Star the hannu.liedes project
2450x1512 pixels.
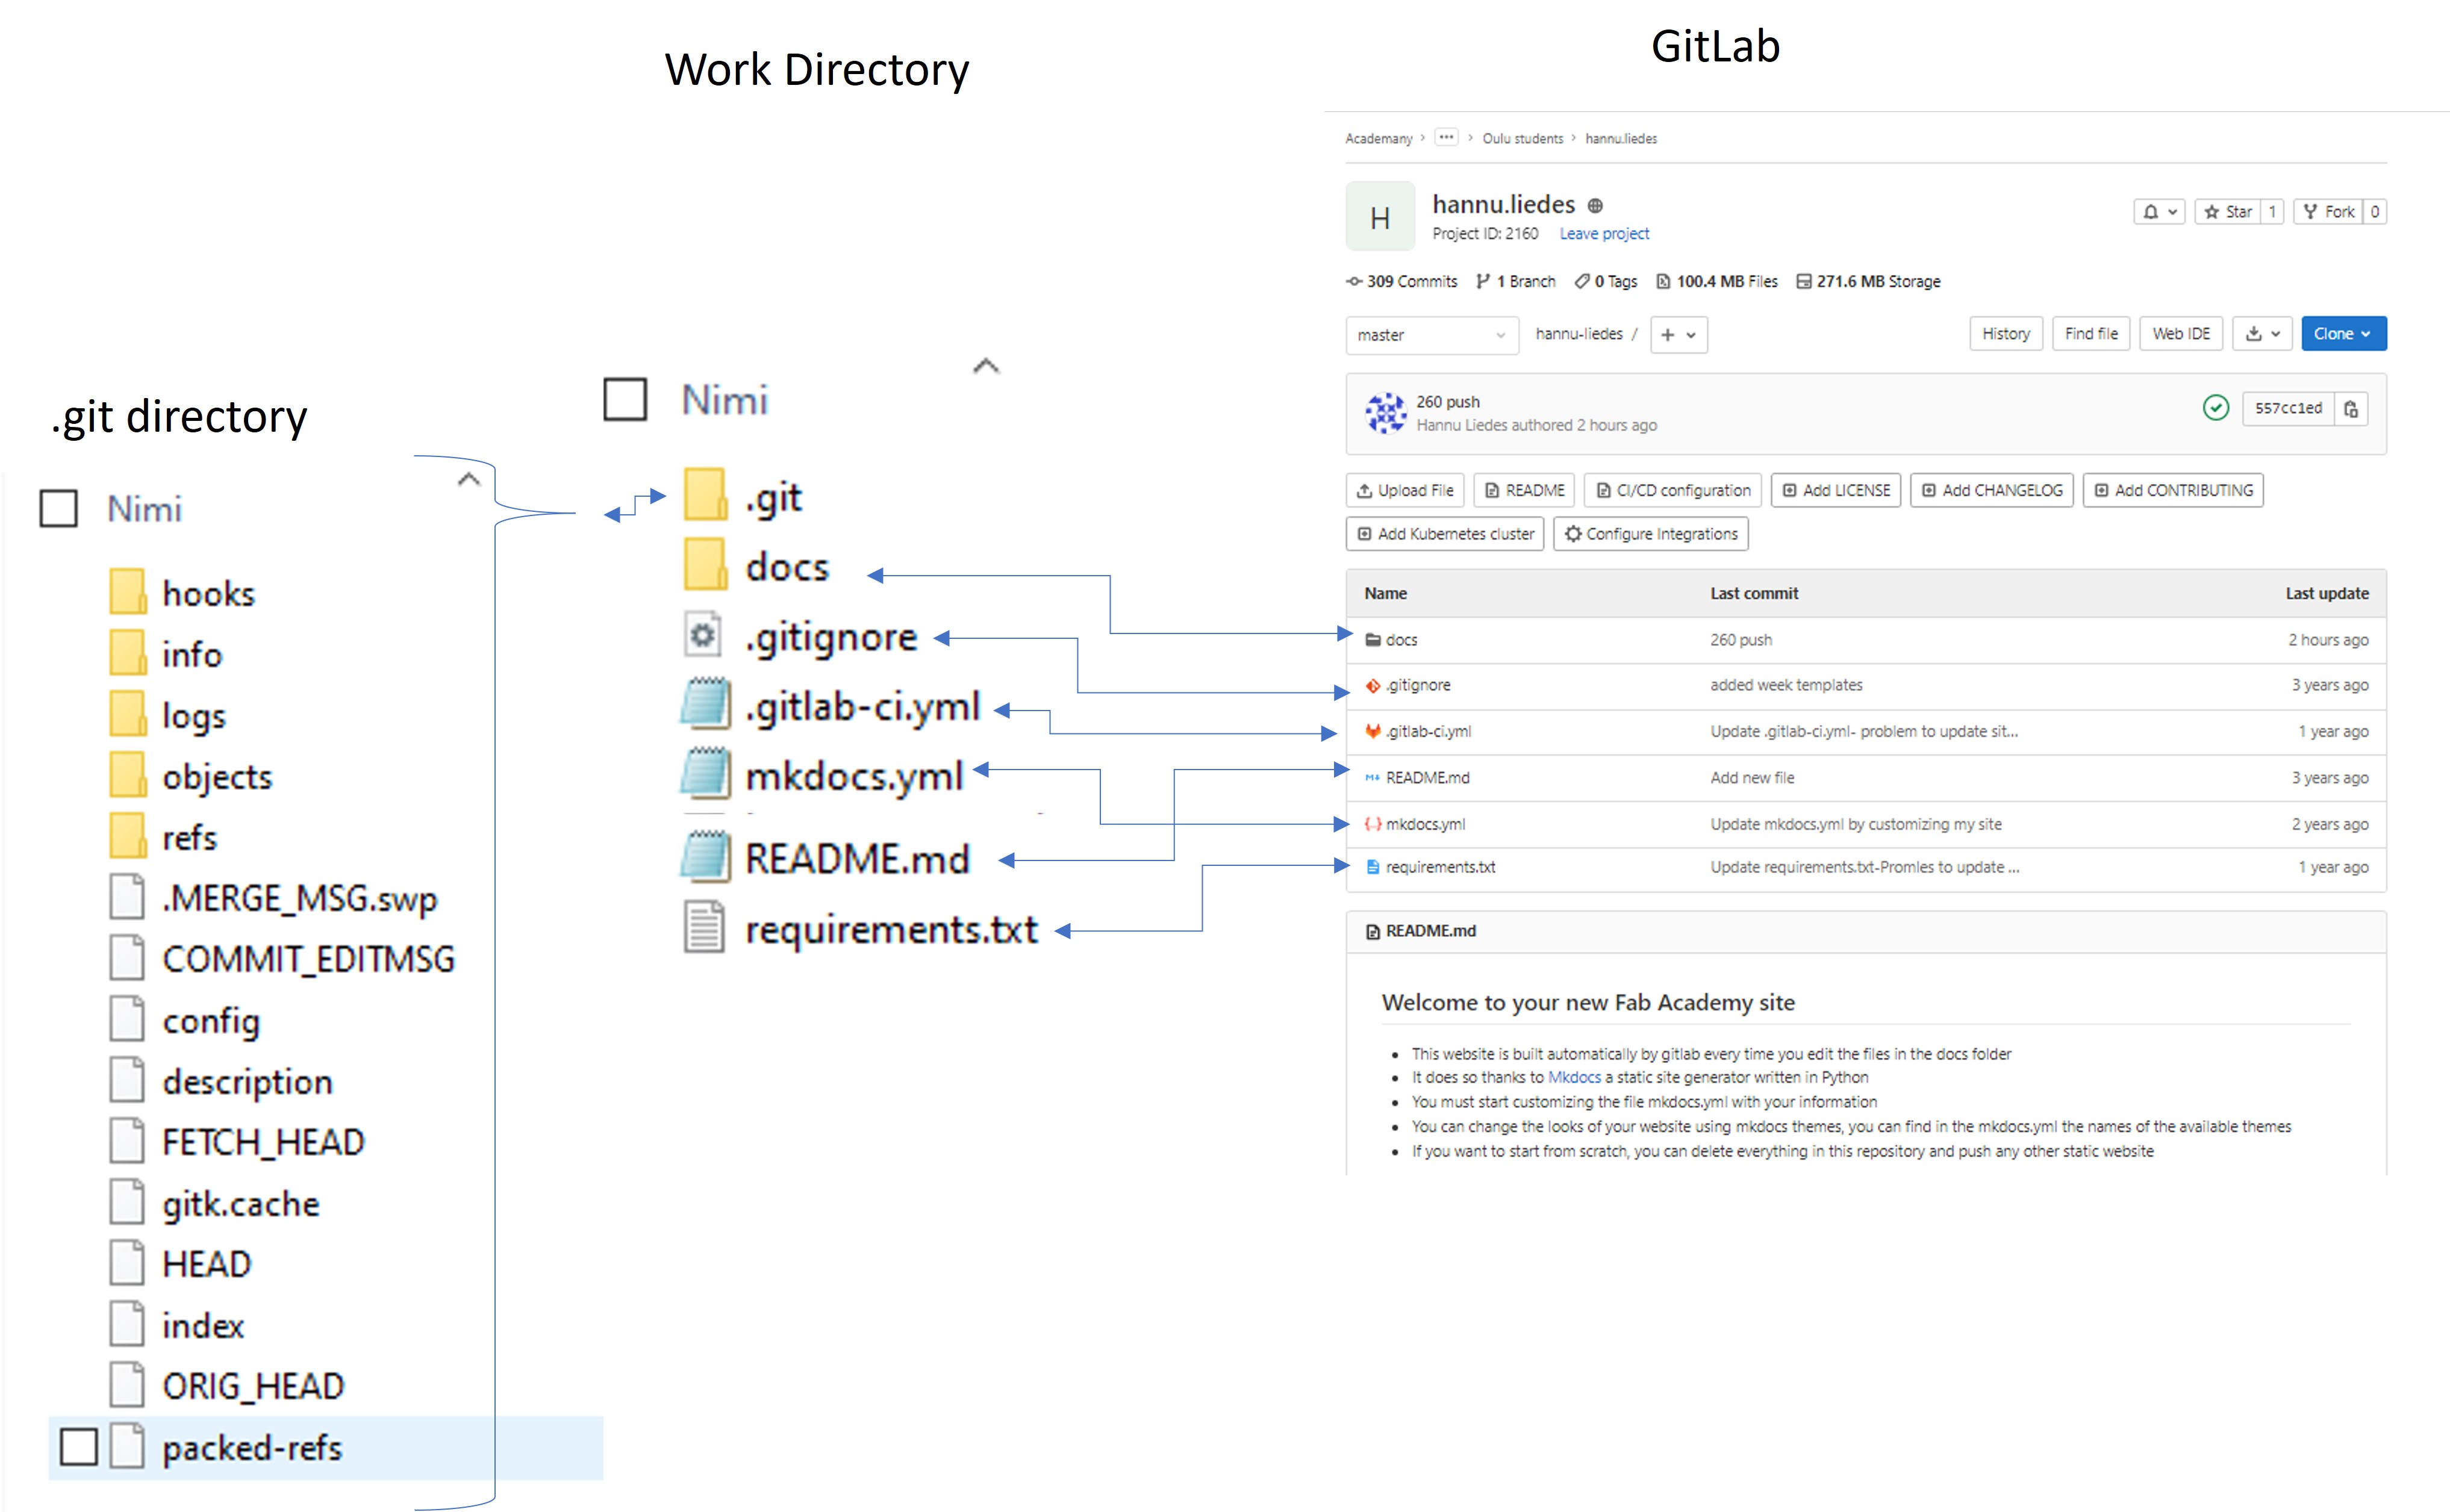[x=2228, y=212]
